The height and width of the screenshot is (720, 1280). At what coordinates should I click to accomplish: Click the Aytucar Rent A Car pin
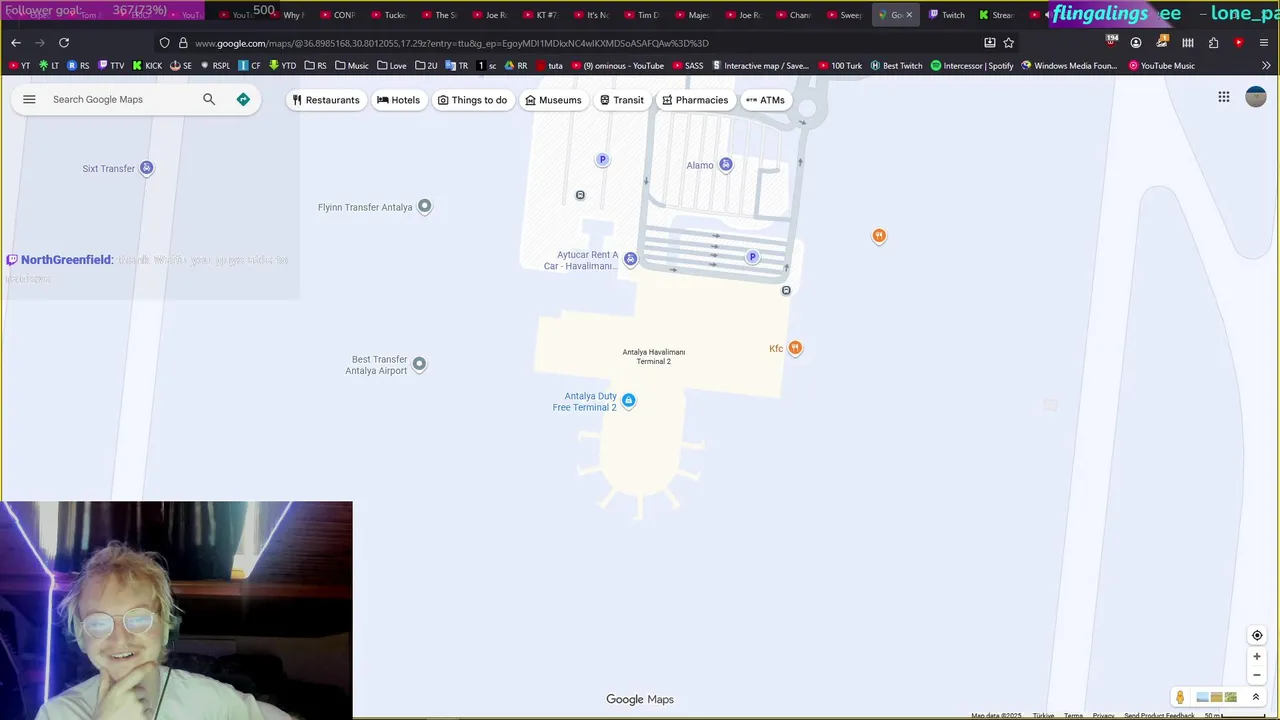pyautogui.click(x=630, y=259)
